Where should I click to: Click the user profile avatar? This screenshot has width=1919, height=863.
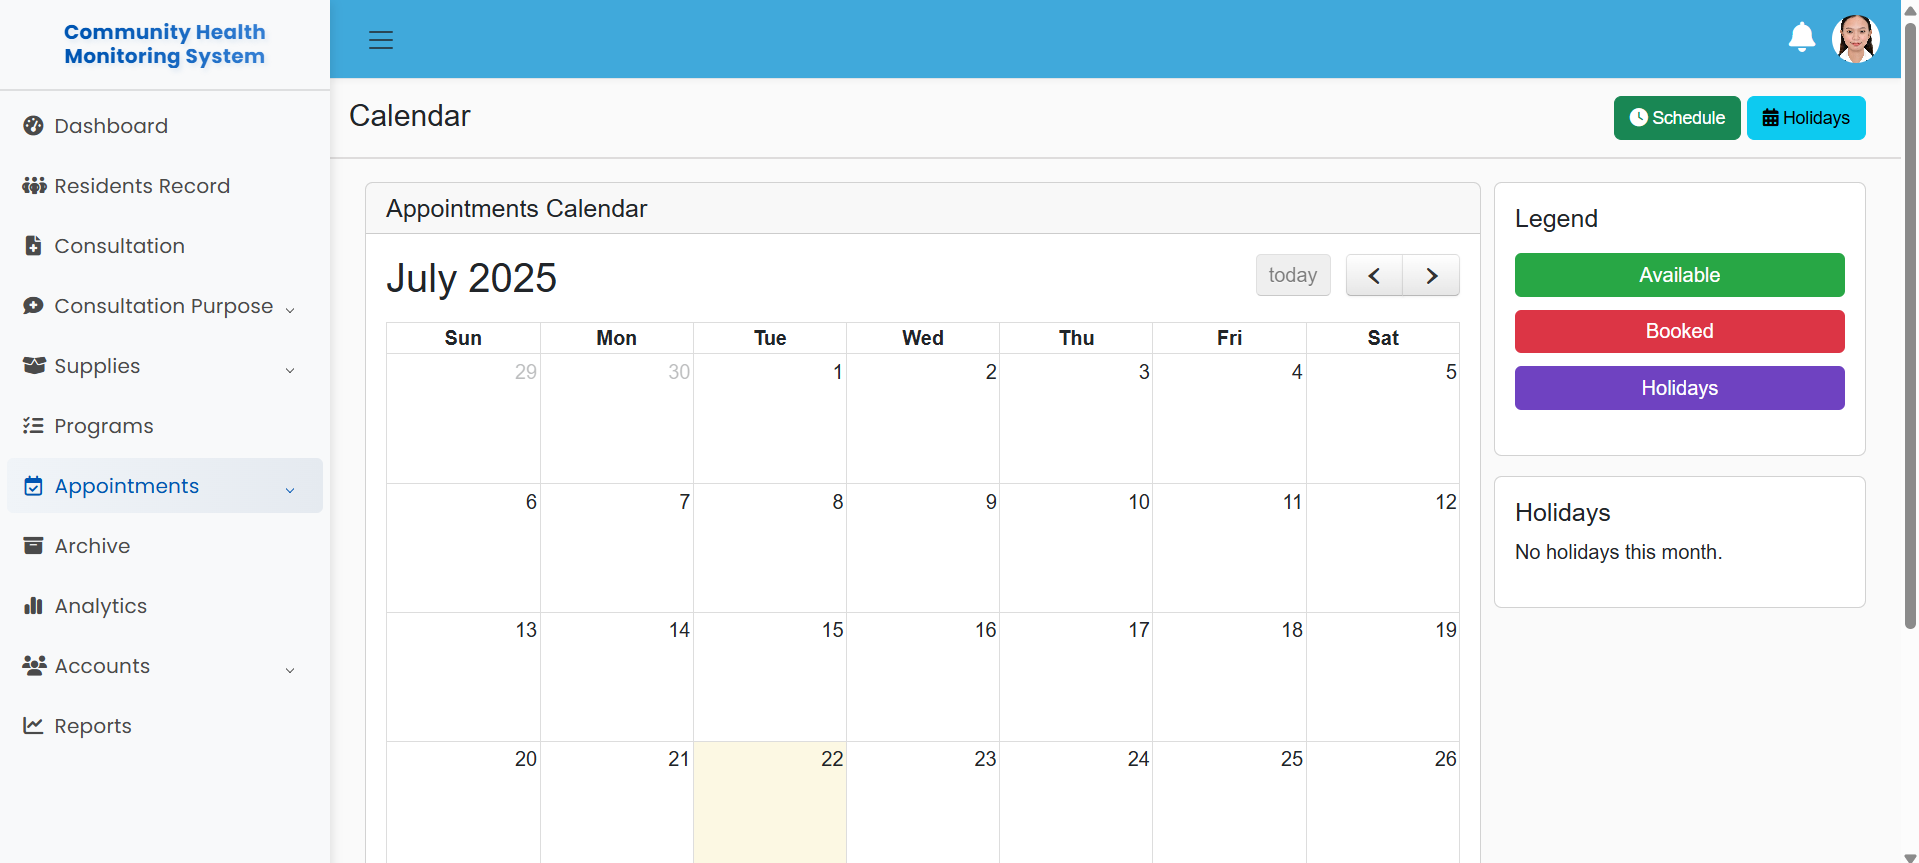tap(1855, 39)
